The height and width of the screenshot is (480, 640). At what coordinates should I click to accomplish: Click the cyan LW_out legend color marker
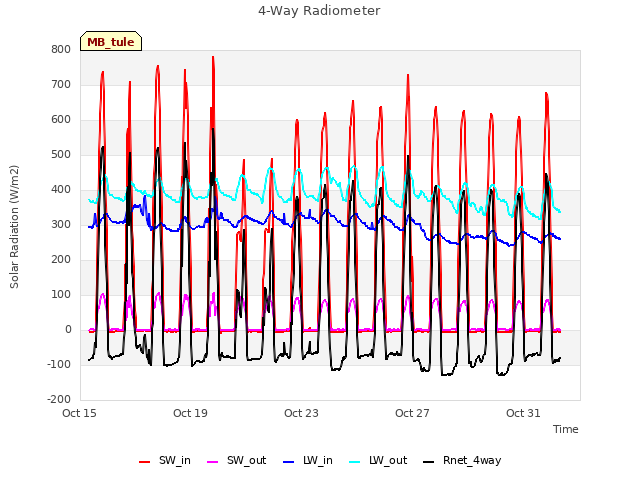pyautogui.click(x=355, y=462)
